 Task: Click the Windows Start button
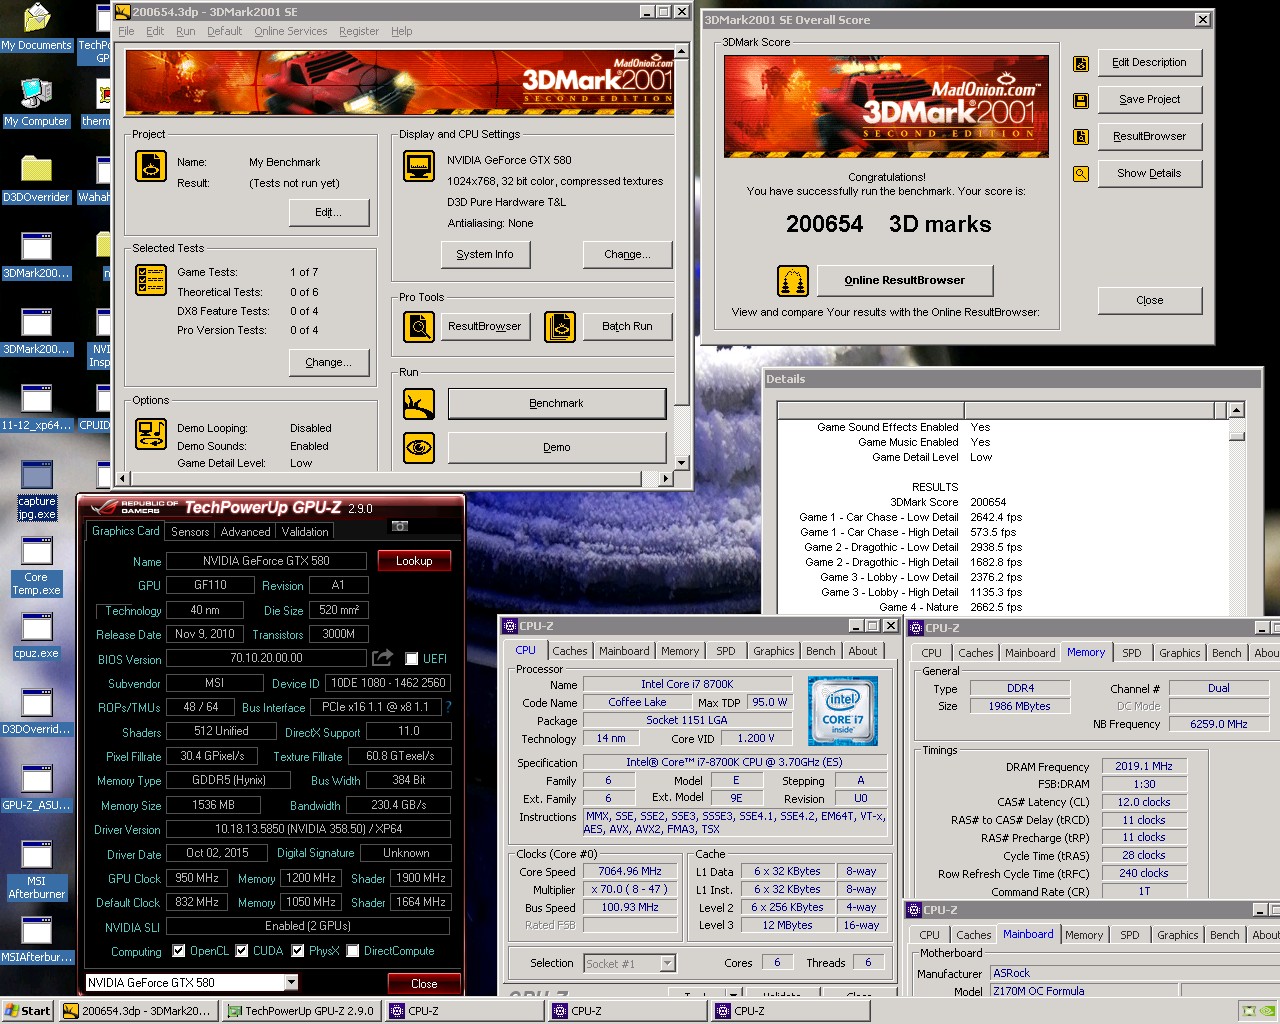[28, 1011]
